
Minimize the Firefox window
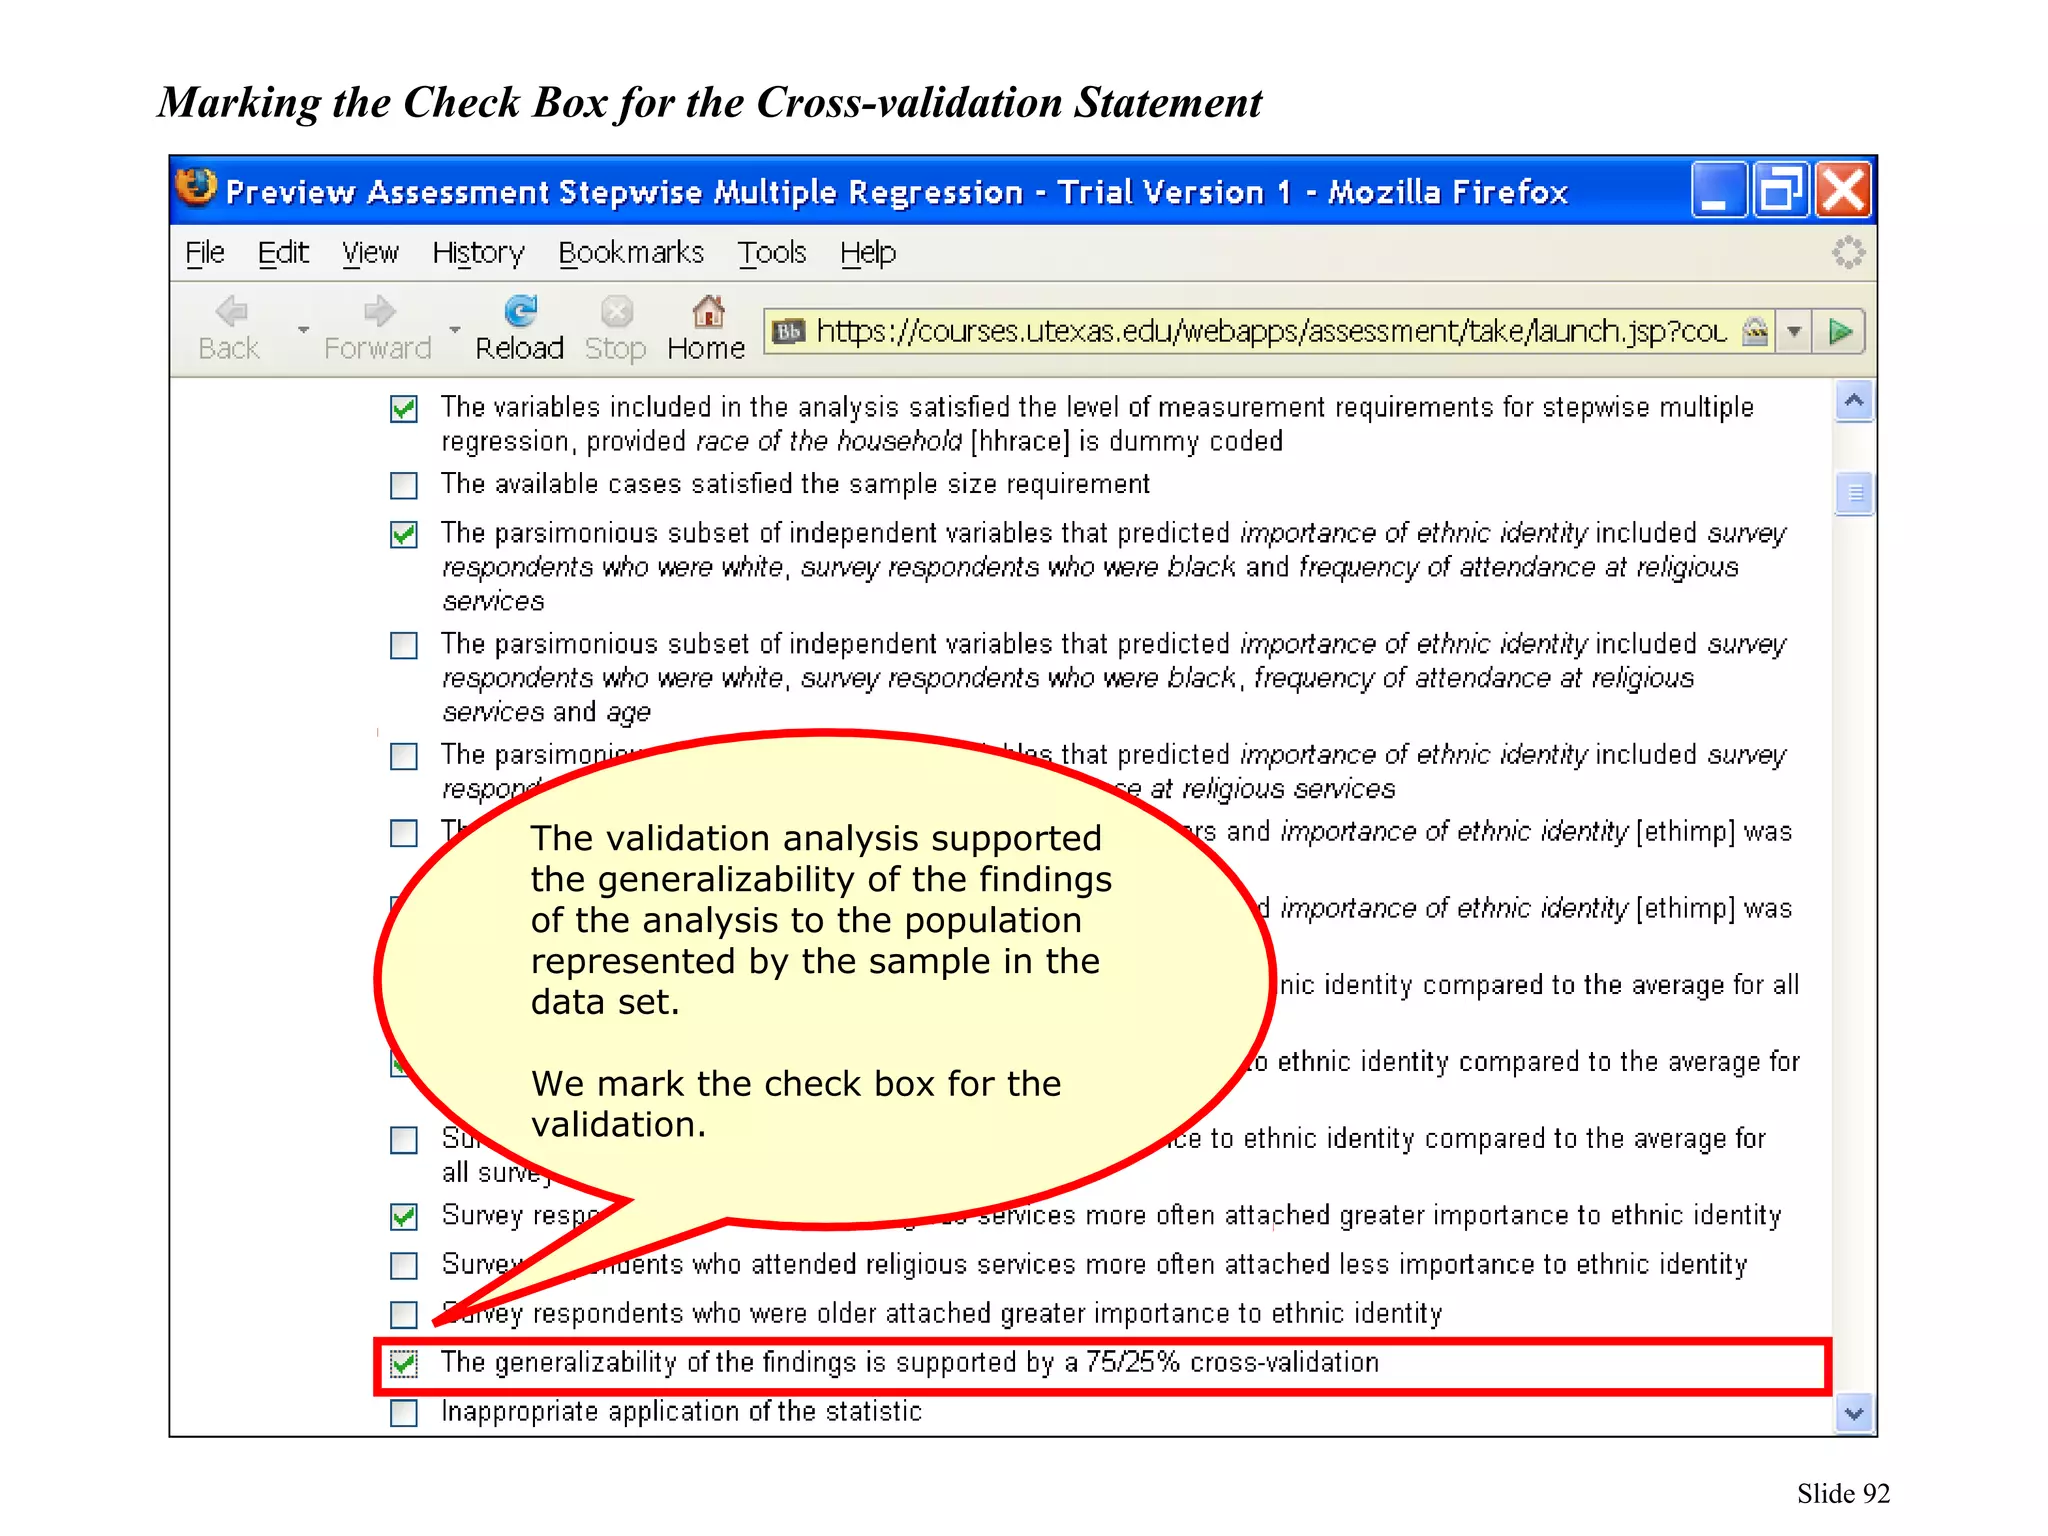(1718, 190)
